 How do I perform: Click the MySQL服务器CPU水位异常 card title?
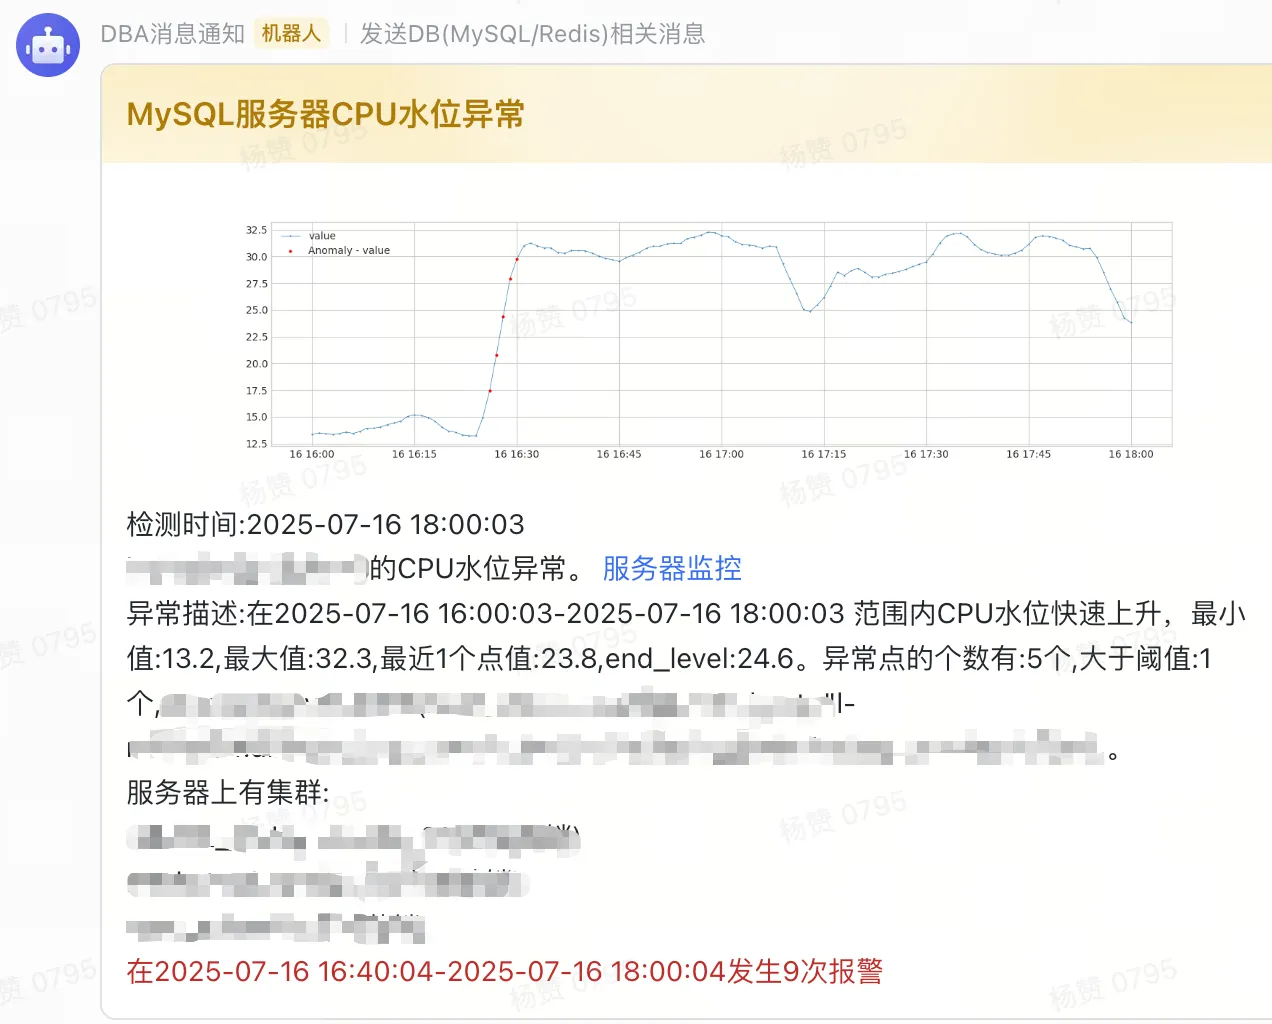325,114
